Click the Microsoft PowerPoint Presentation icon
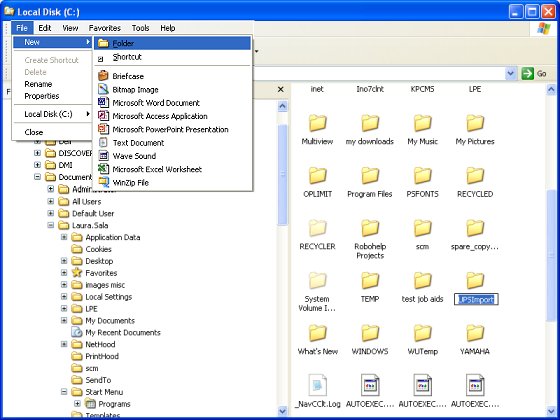Image resolution: width=560 pixels, height=420 pixels. pos(103,129)
